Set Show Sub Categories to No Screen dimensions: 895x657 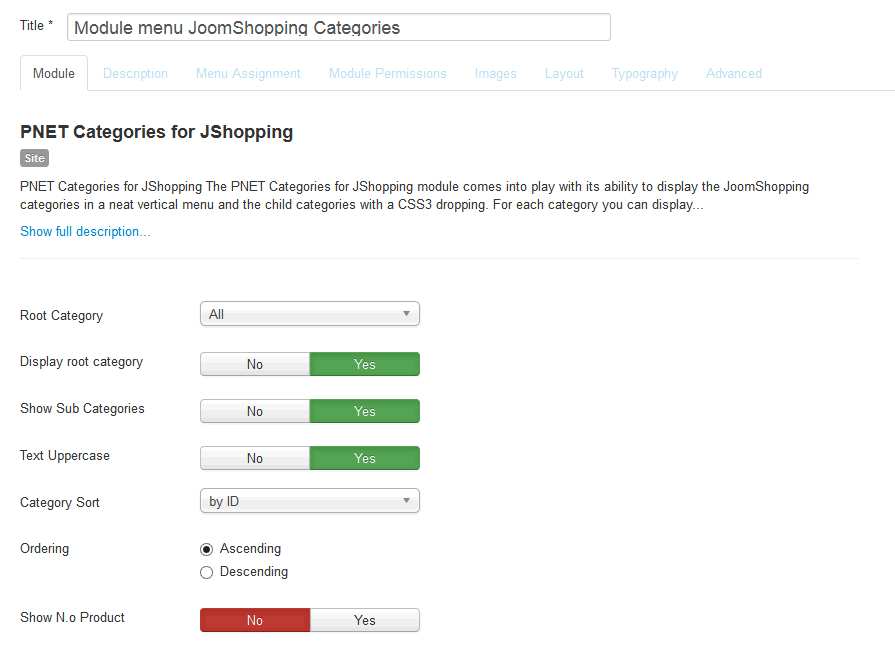point(255,411)
